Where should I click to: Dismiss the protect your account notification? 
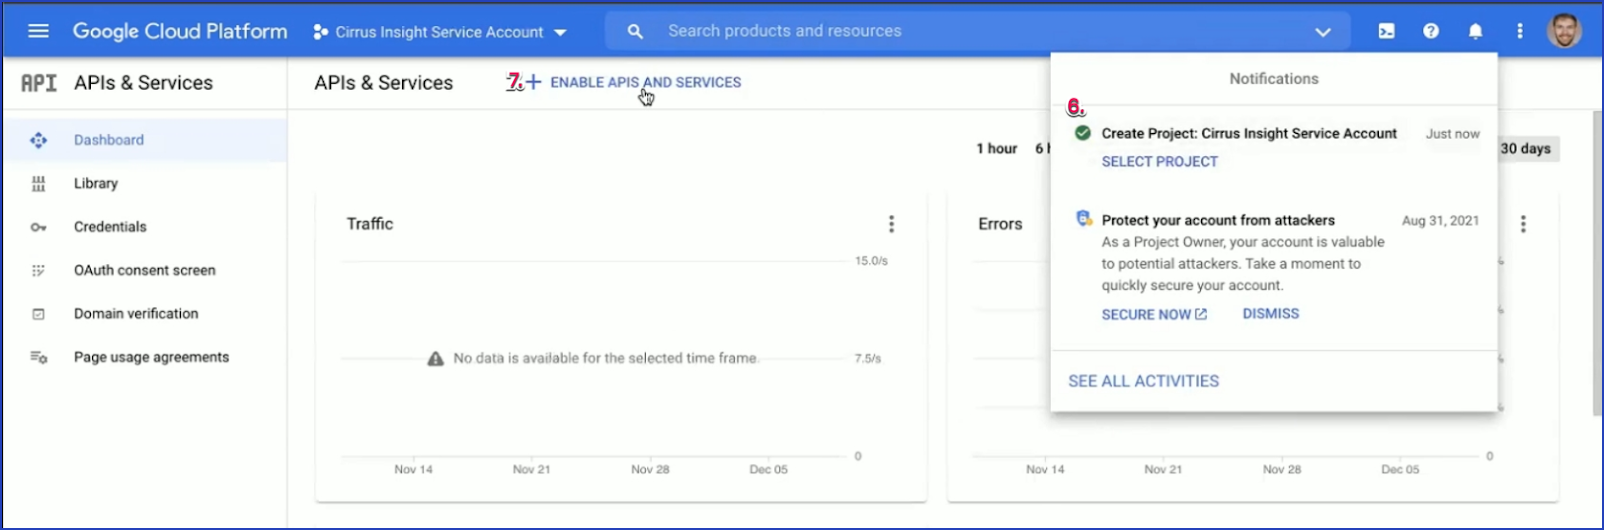click(1270, 313)
